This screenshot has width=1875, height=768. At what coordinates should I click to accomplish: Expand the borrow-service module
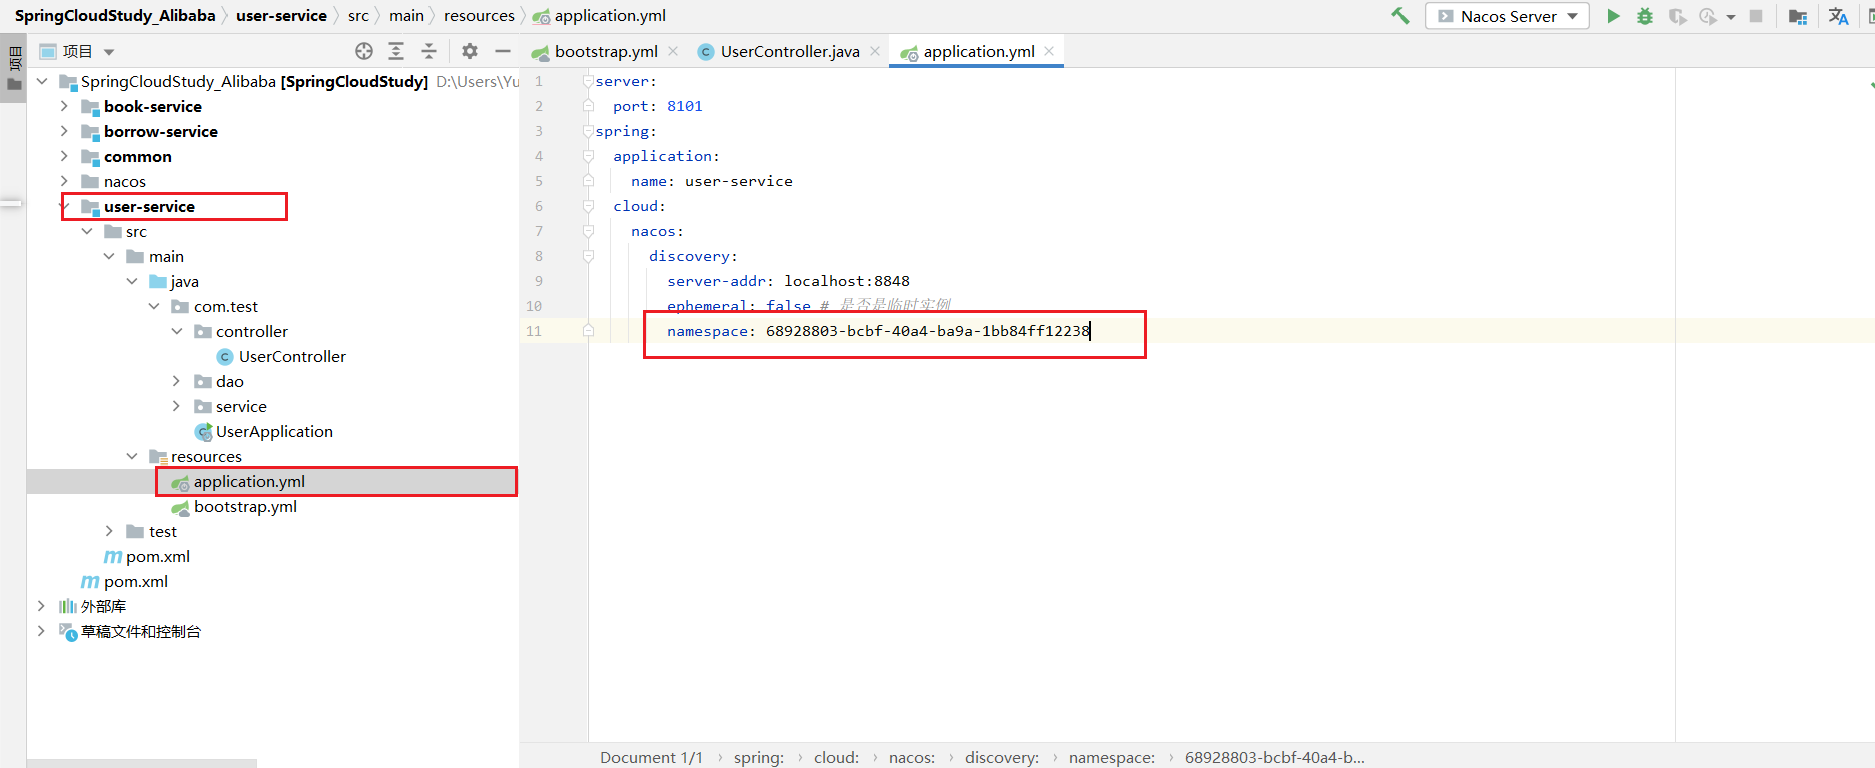(x=64, y=131)
